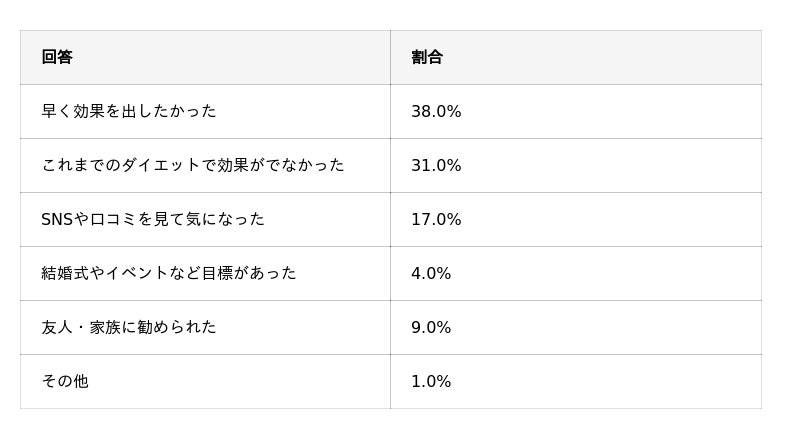Click the 割合 column header
The height and width of the screenshot is (439, 800).
coord(427,57)
